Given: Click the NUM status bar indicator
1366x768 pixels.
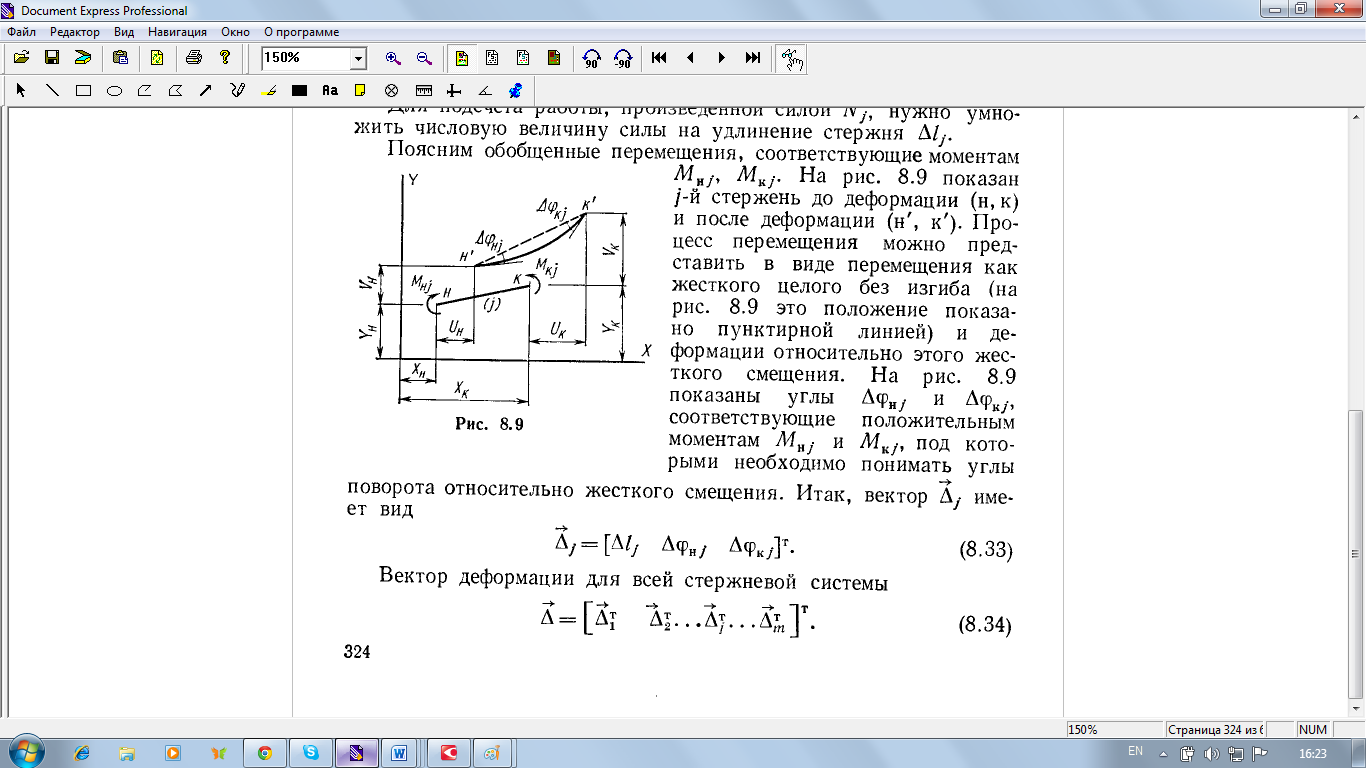Looking at the screenshot, I should coord(1313,730).
